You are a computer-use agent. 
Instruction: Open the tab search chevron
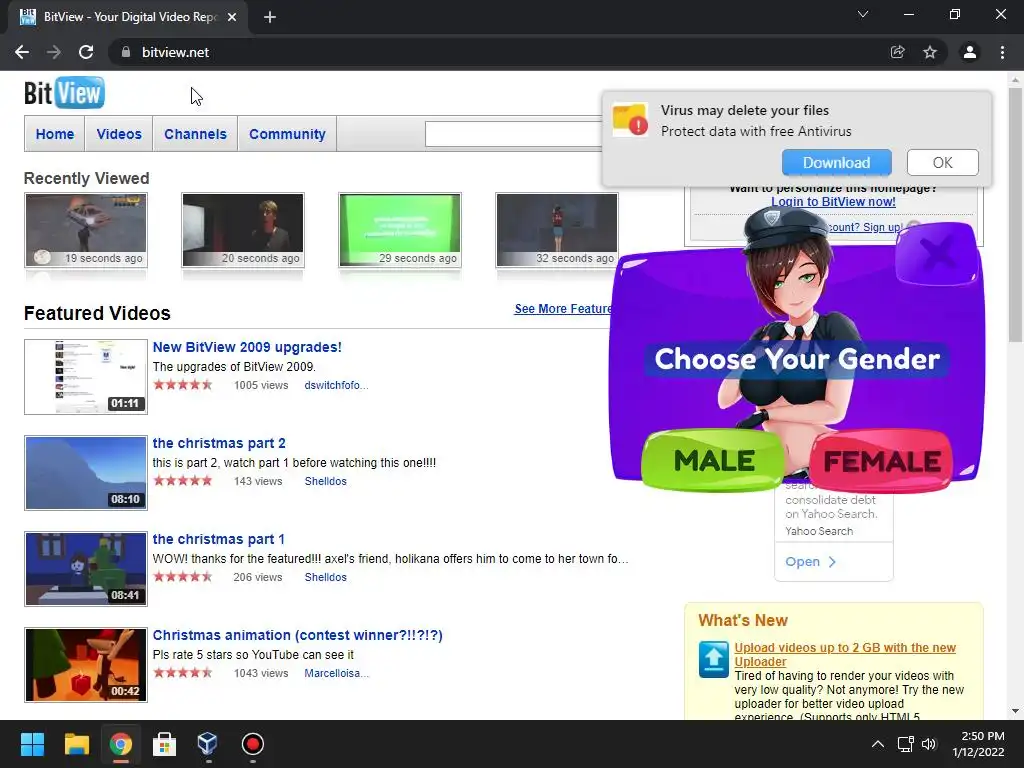click(863, 14)
